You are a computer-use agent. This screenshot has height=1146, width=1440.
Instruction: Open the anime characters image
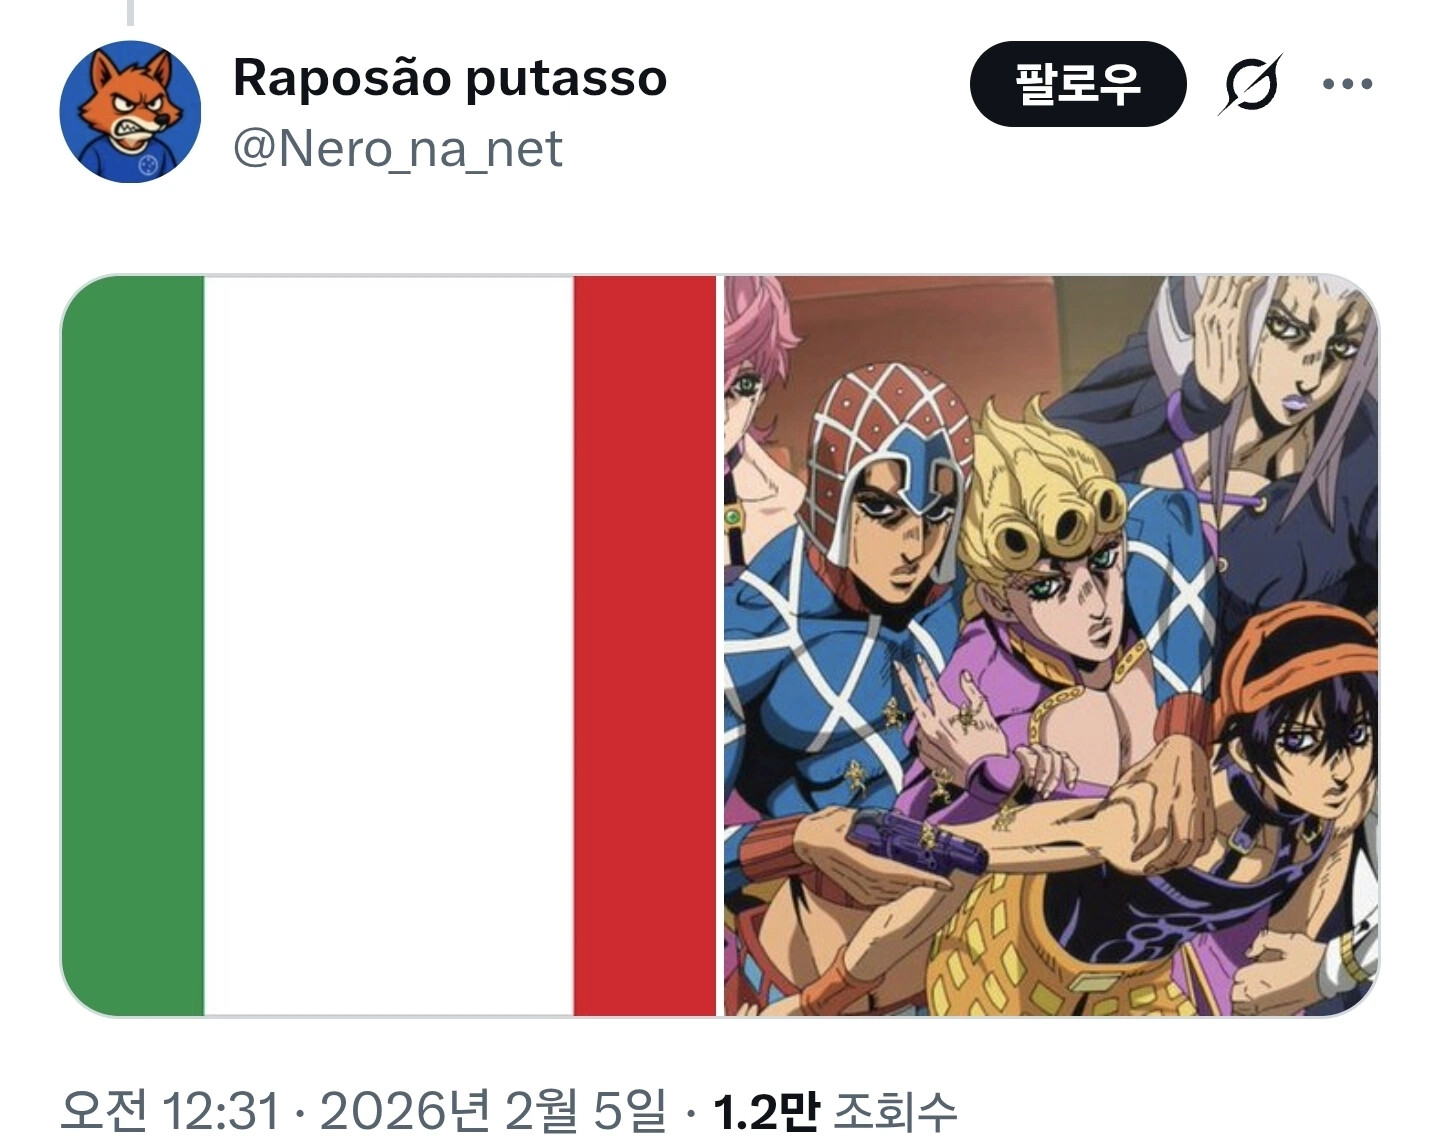click(1051, 645)
